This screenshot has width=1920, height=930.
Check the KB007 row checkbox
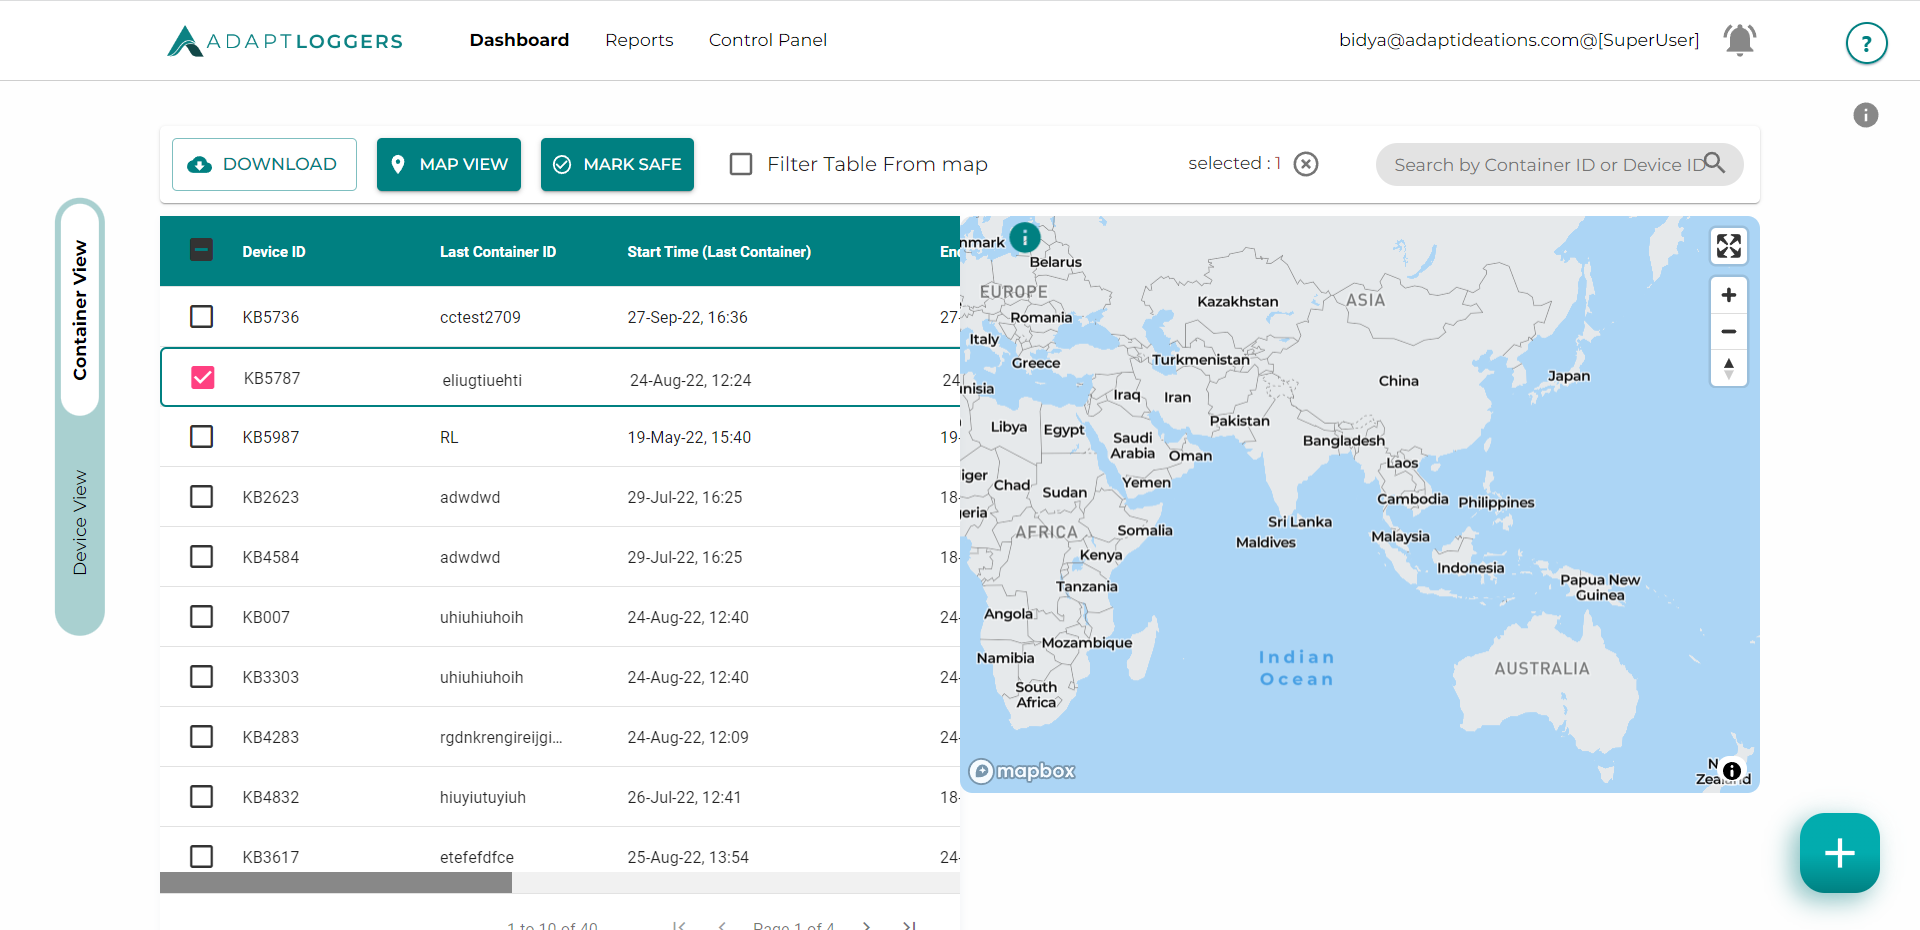click(x=202, y=617)
